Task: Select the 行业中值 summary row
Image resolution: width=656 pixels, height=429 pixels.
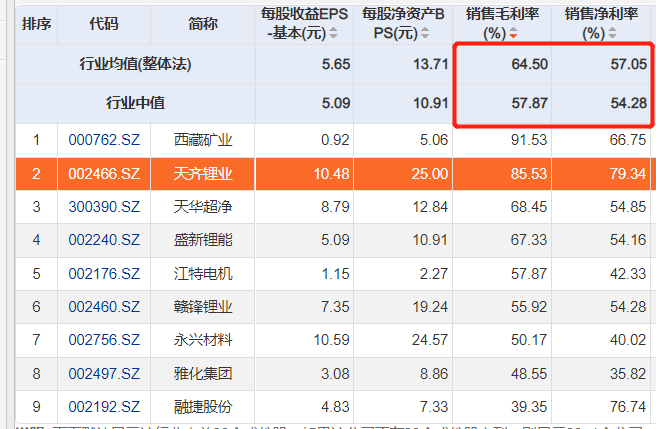Action: (135, 103)
